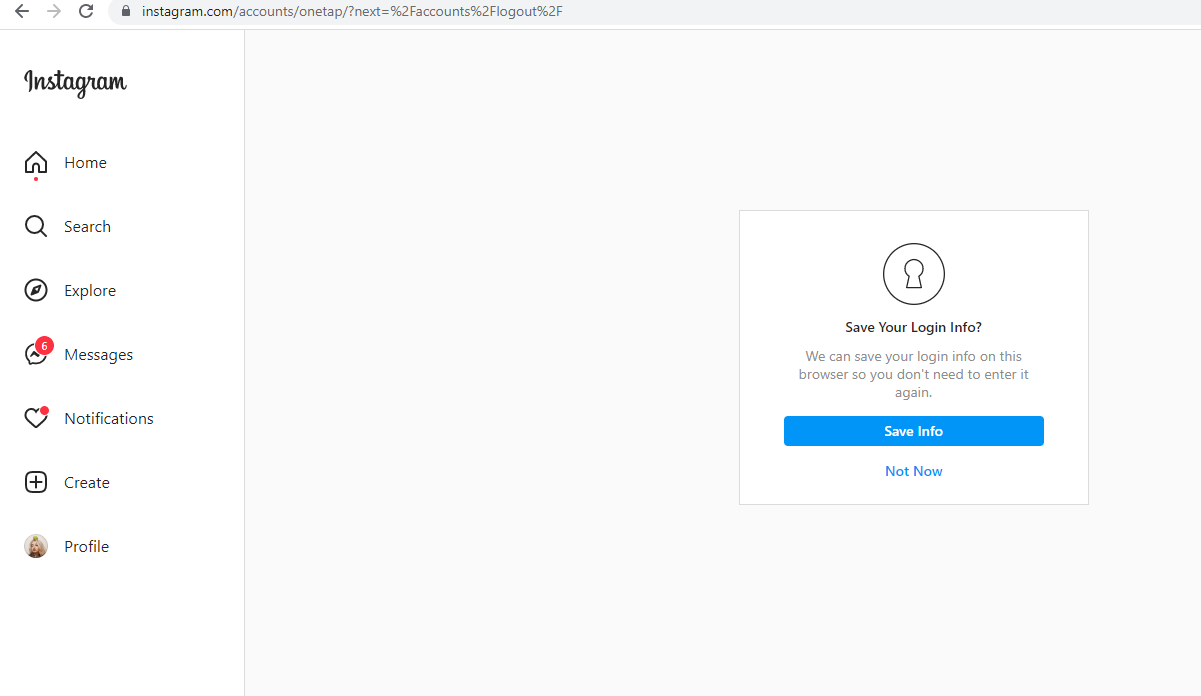Viewport: 1201px width, 696px height.
Task: Click the Explore compass icon
Action: click(36, 291)
